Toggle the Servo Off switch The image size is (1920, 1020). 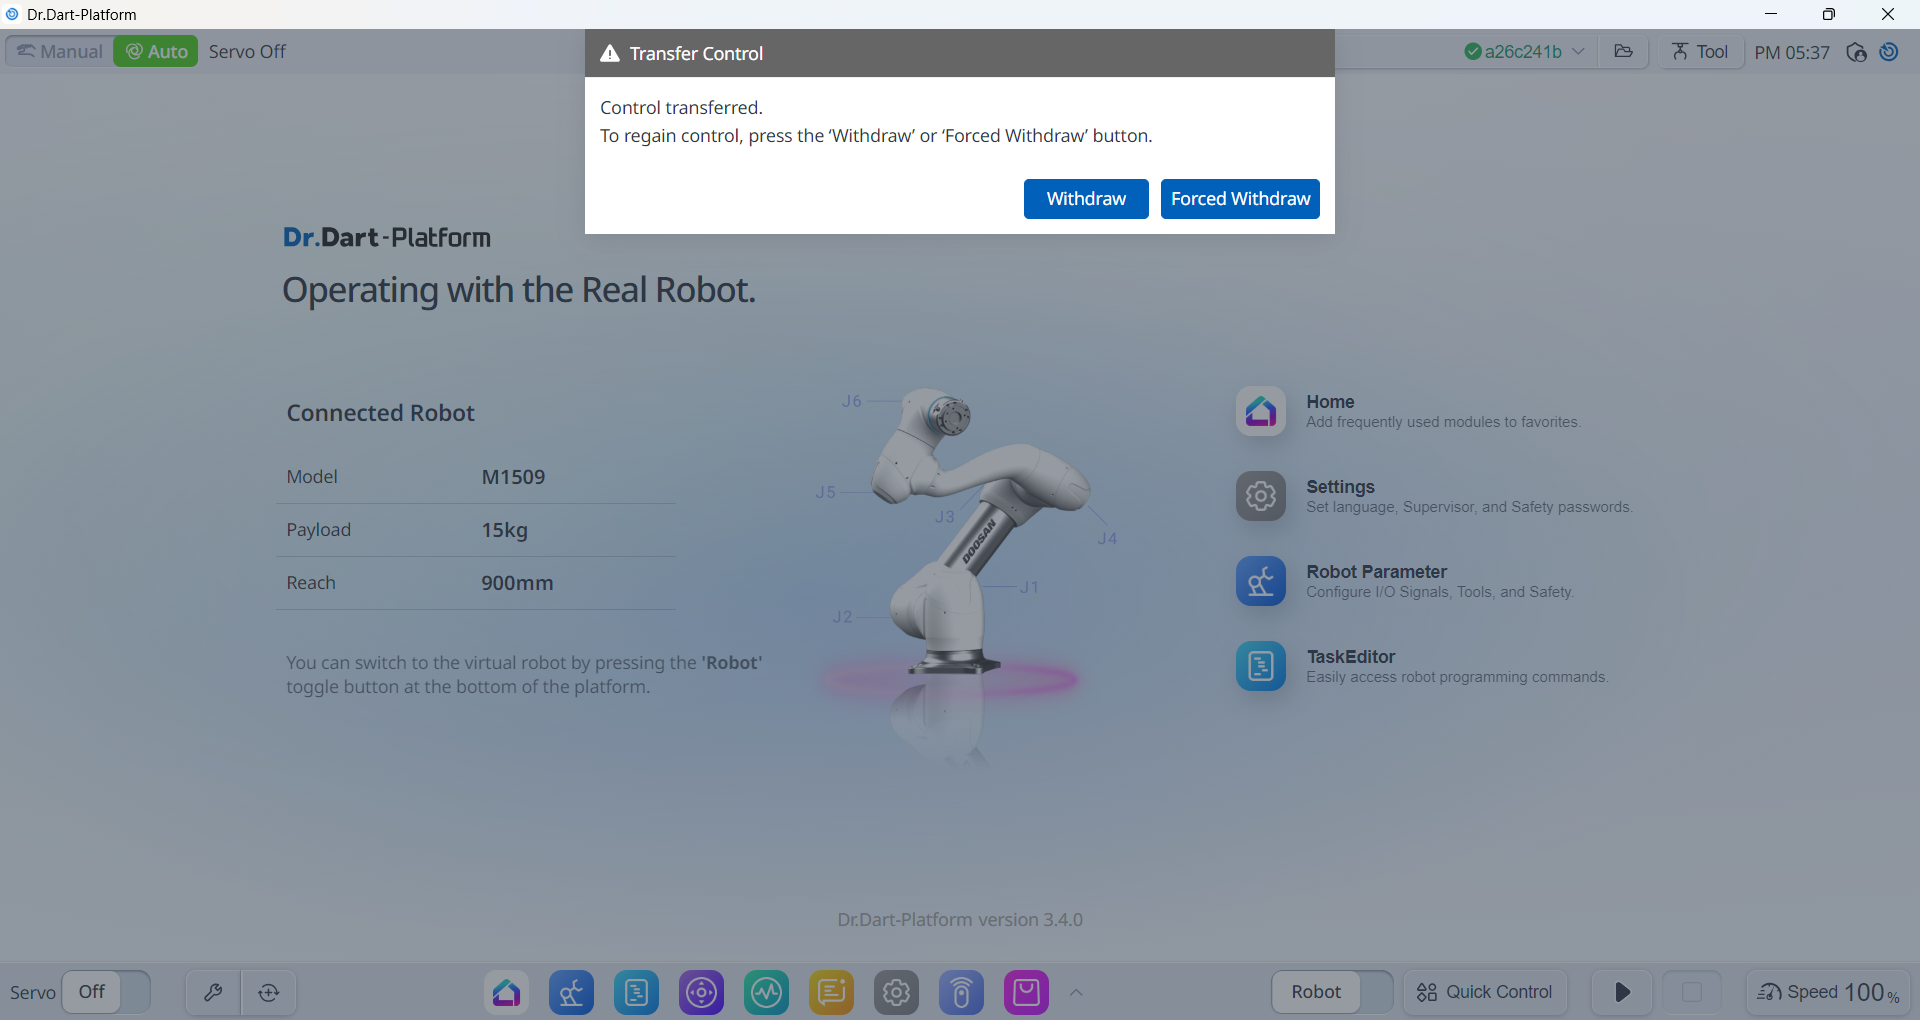pyautogui.click(x=106, y=992)
